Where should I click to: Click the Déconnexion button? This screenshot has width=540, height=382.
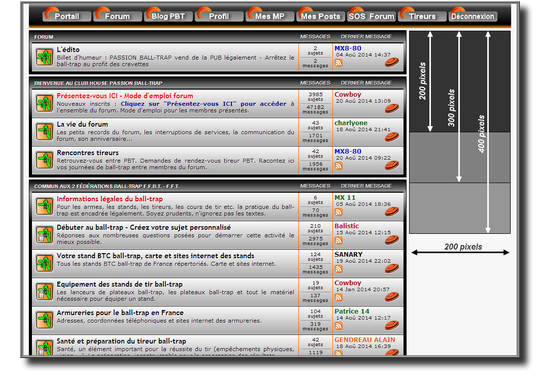coord(473,16)
